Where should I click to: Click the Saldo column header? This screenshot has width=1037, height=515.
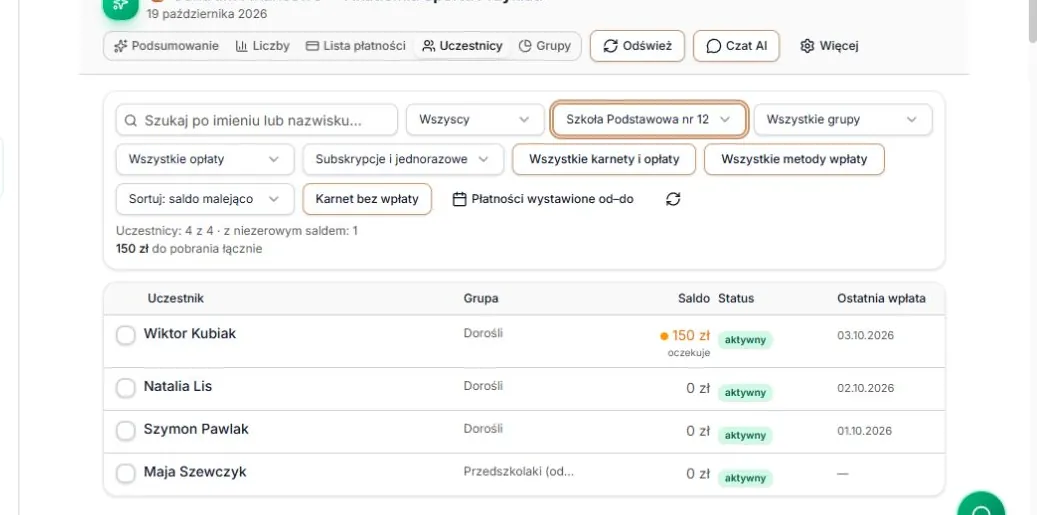coord(694,299)
